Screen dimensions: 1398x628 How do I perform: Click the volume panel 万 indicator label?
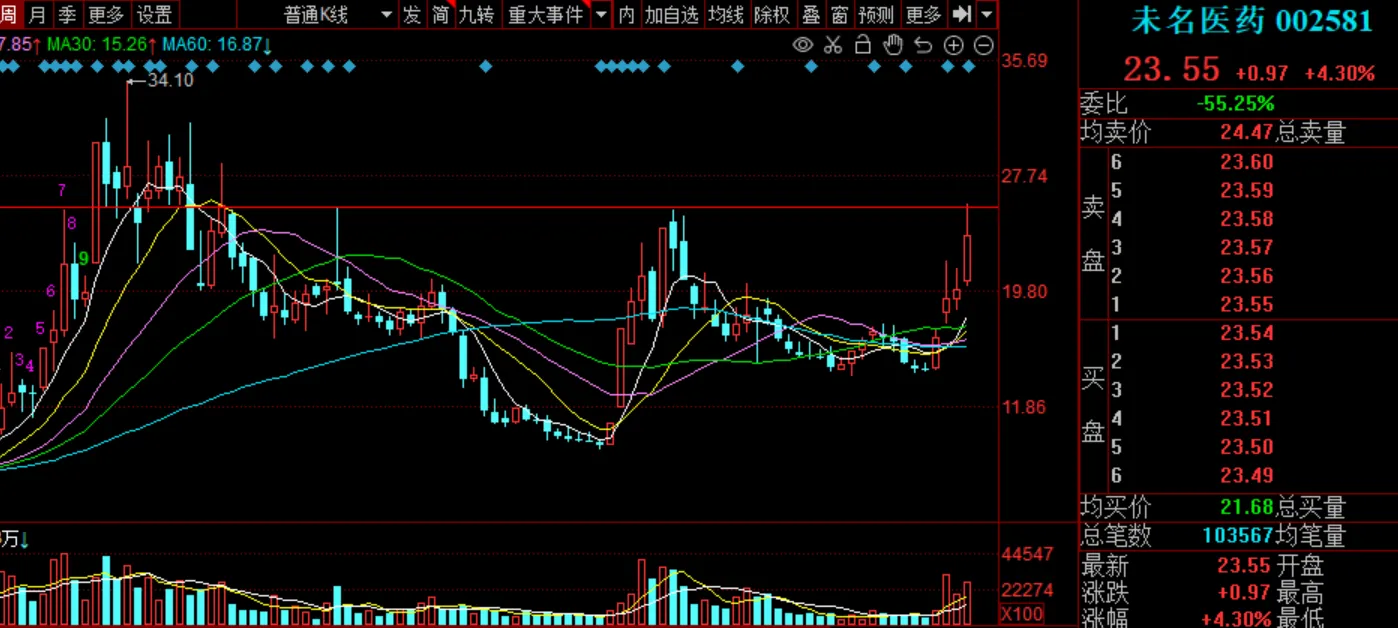coord(14,539)
